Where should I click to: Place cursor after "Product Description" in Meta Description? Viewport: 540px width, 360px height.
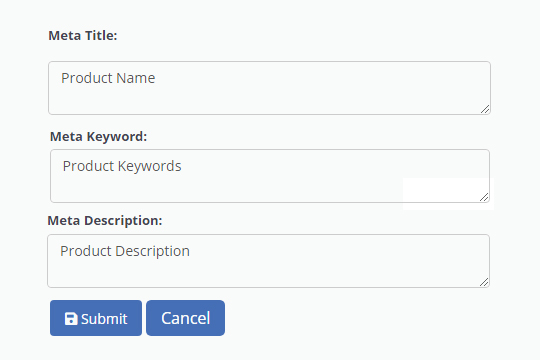click(x=190, y=251)
